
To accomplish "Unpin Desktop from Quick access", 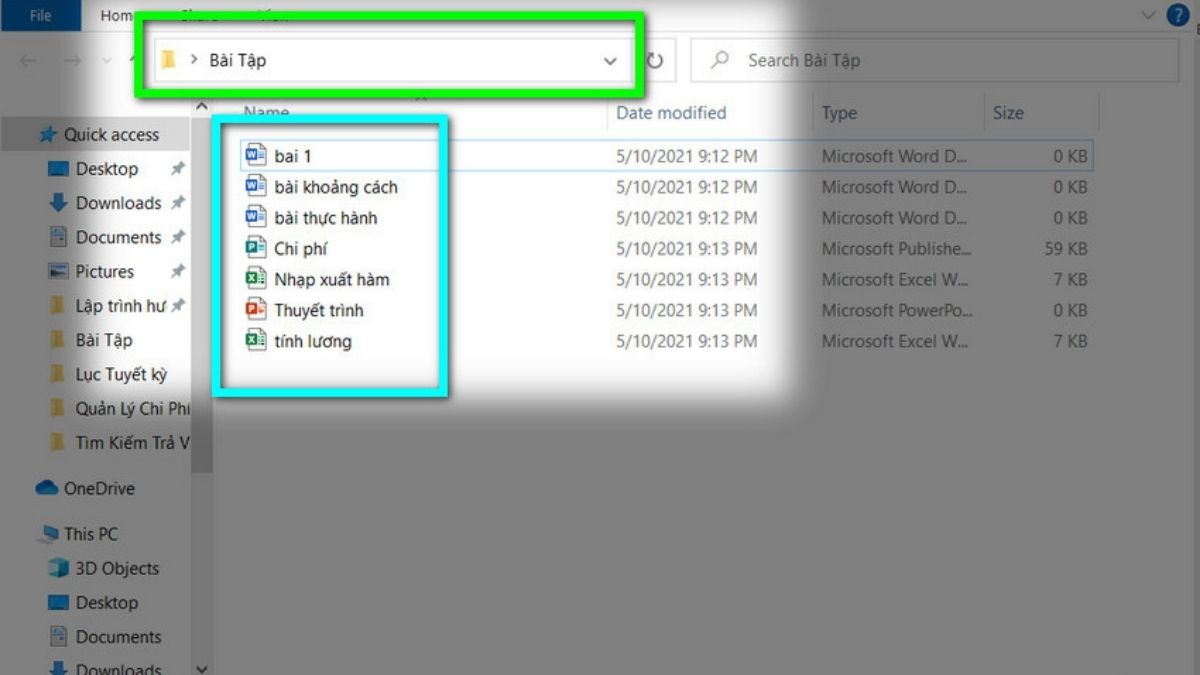I will click(x=178, y=168).
